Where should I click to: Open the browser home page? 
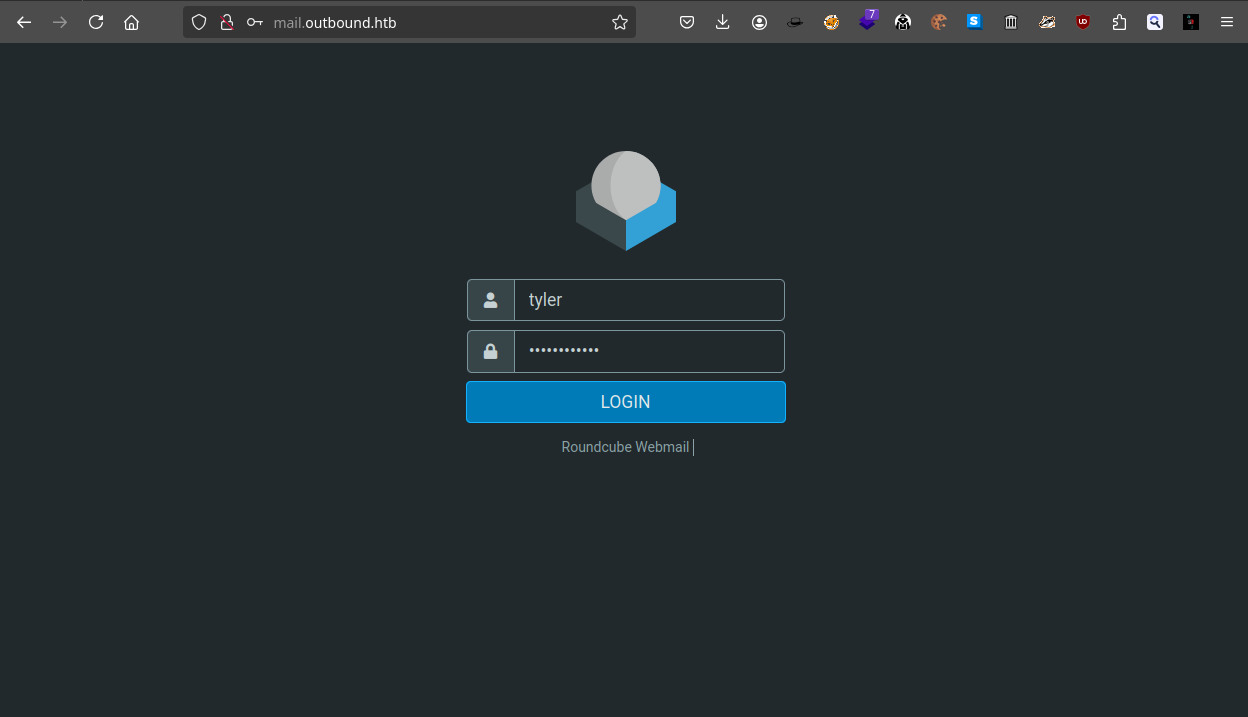pos(131,22)
